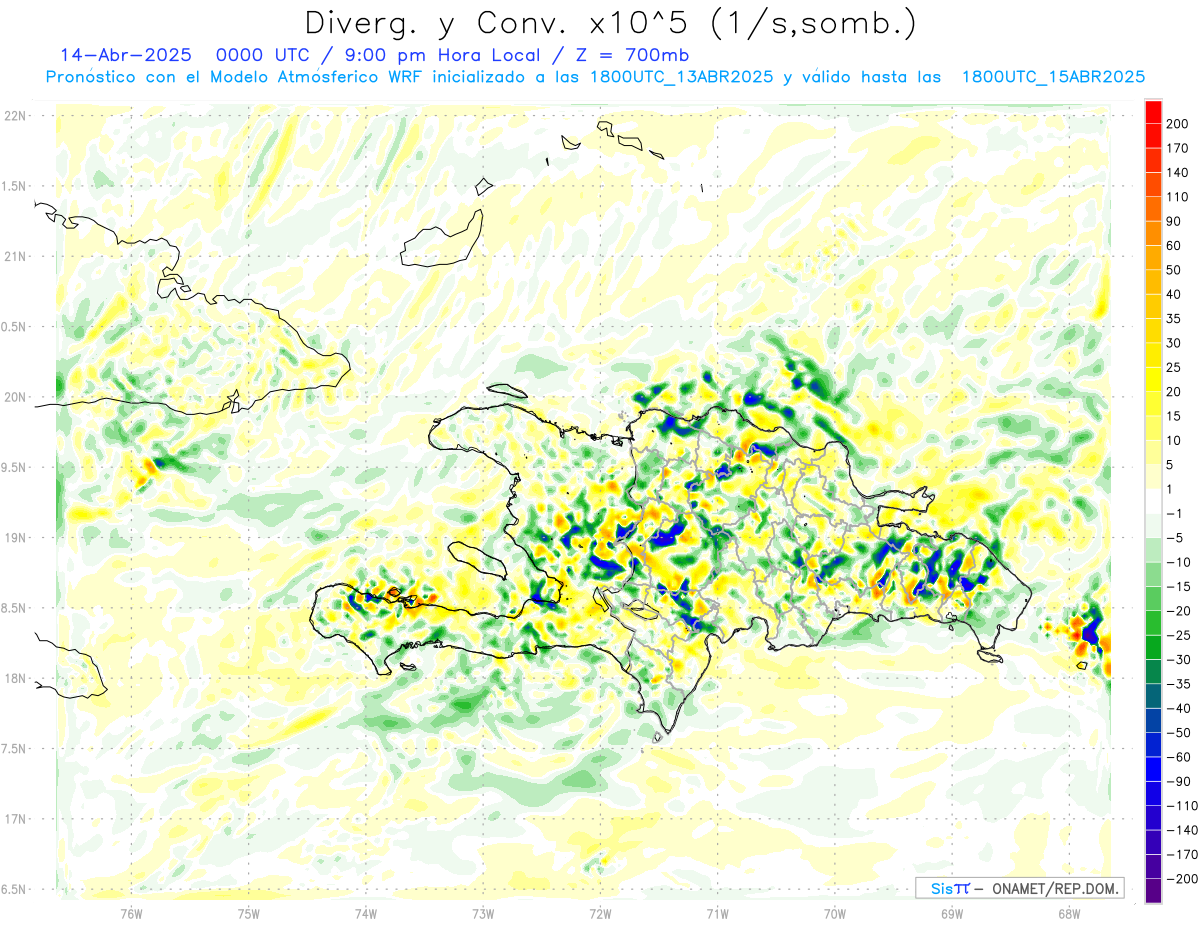Click the colorbar value "-50"

tap(1178, 733)
